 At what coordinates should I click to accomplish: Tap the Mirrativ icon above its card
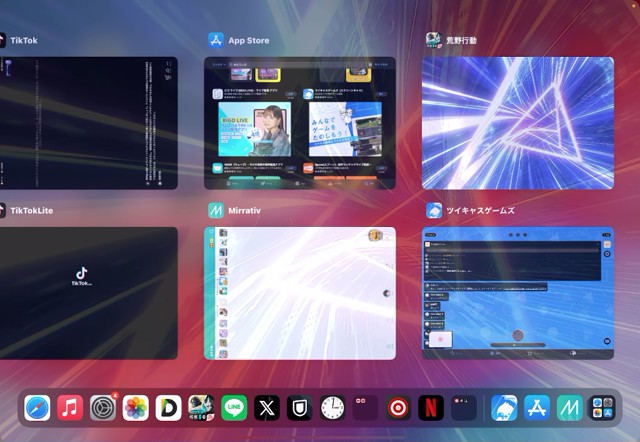(x=216, y=211)
